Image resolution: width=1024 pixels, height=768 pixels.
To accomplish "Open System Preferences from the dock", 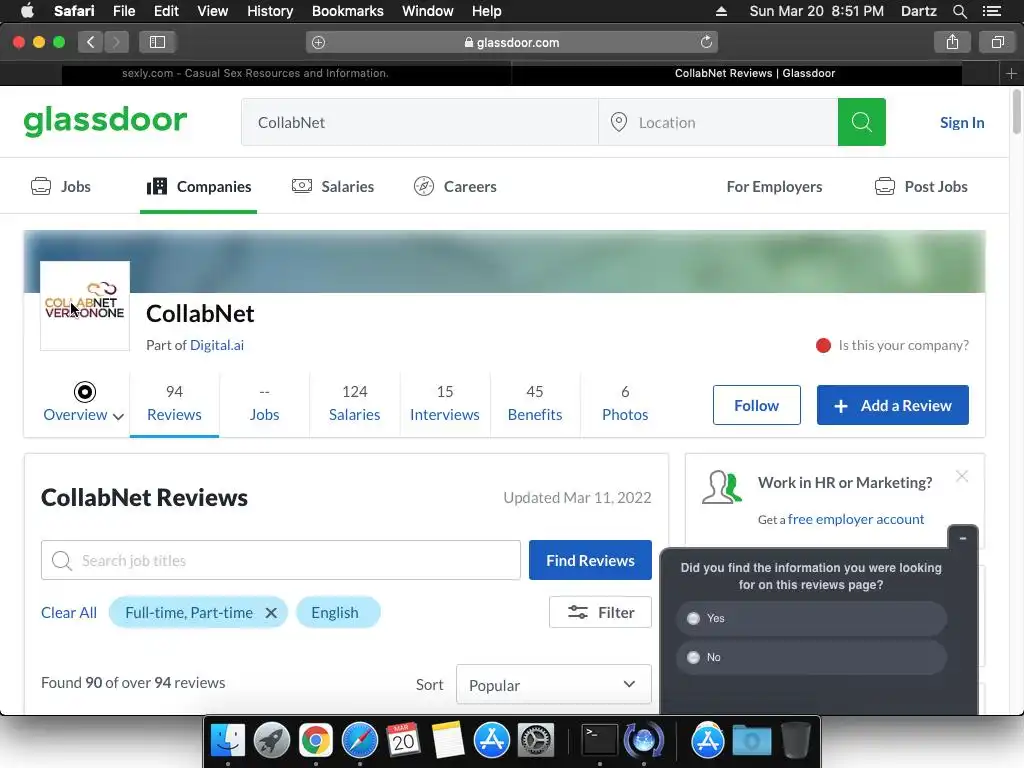I will click(x=536, y=741).
